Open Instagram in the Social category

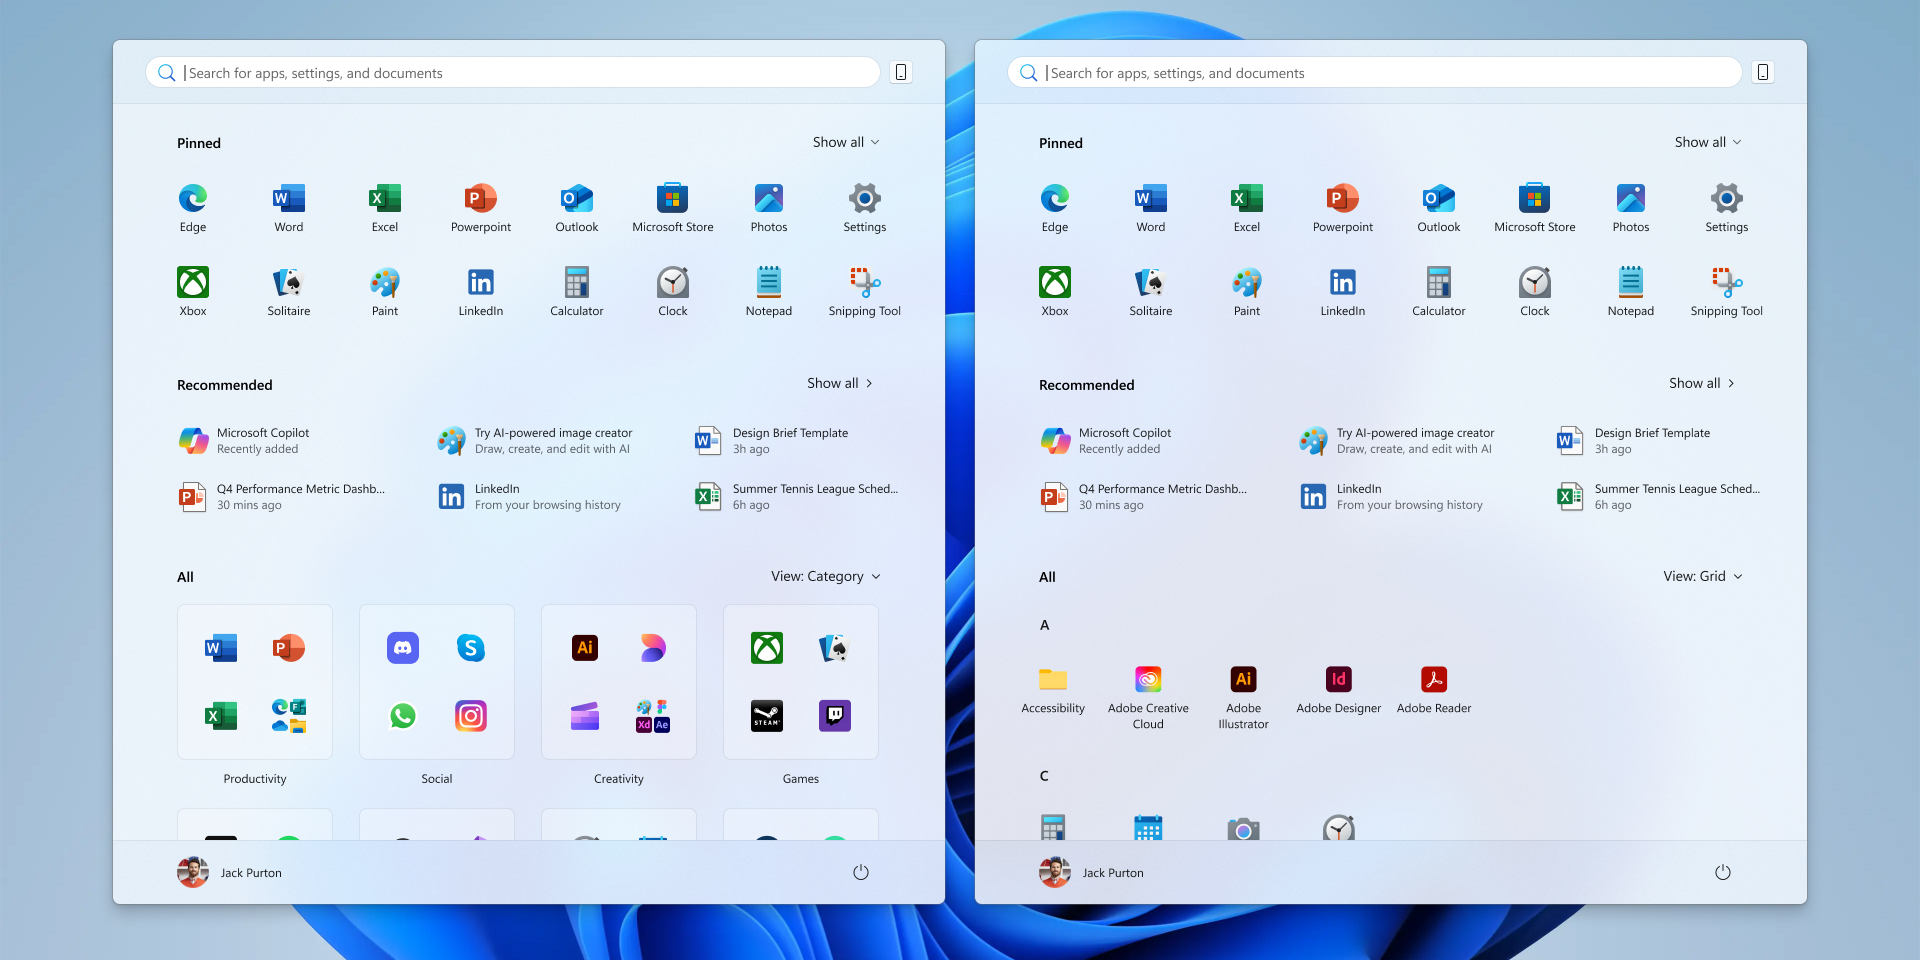(x=471, y=716)
